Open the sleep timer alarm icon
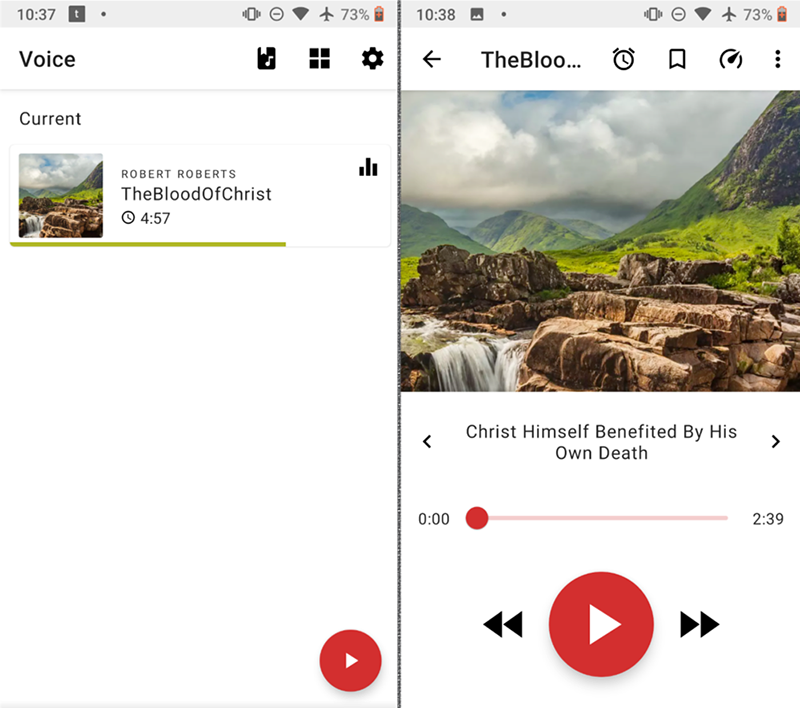800x708 pixels. (623, 59)
